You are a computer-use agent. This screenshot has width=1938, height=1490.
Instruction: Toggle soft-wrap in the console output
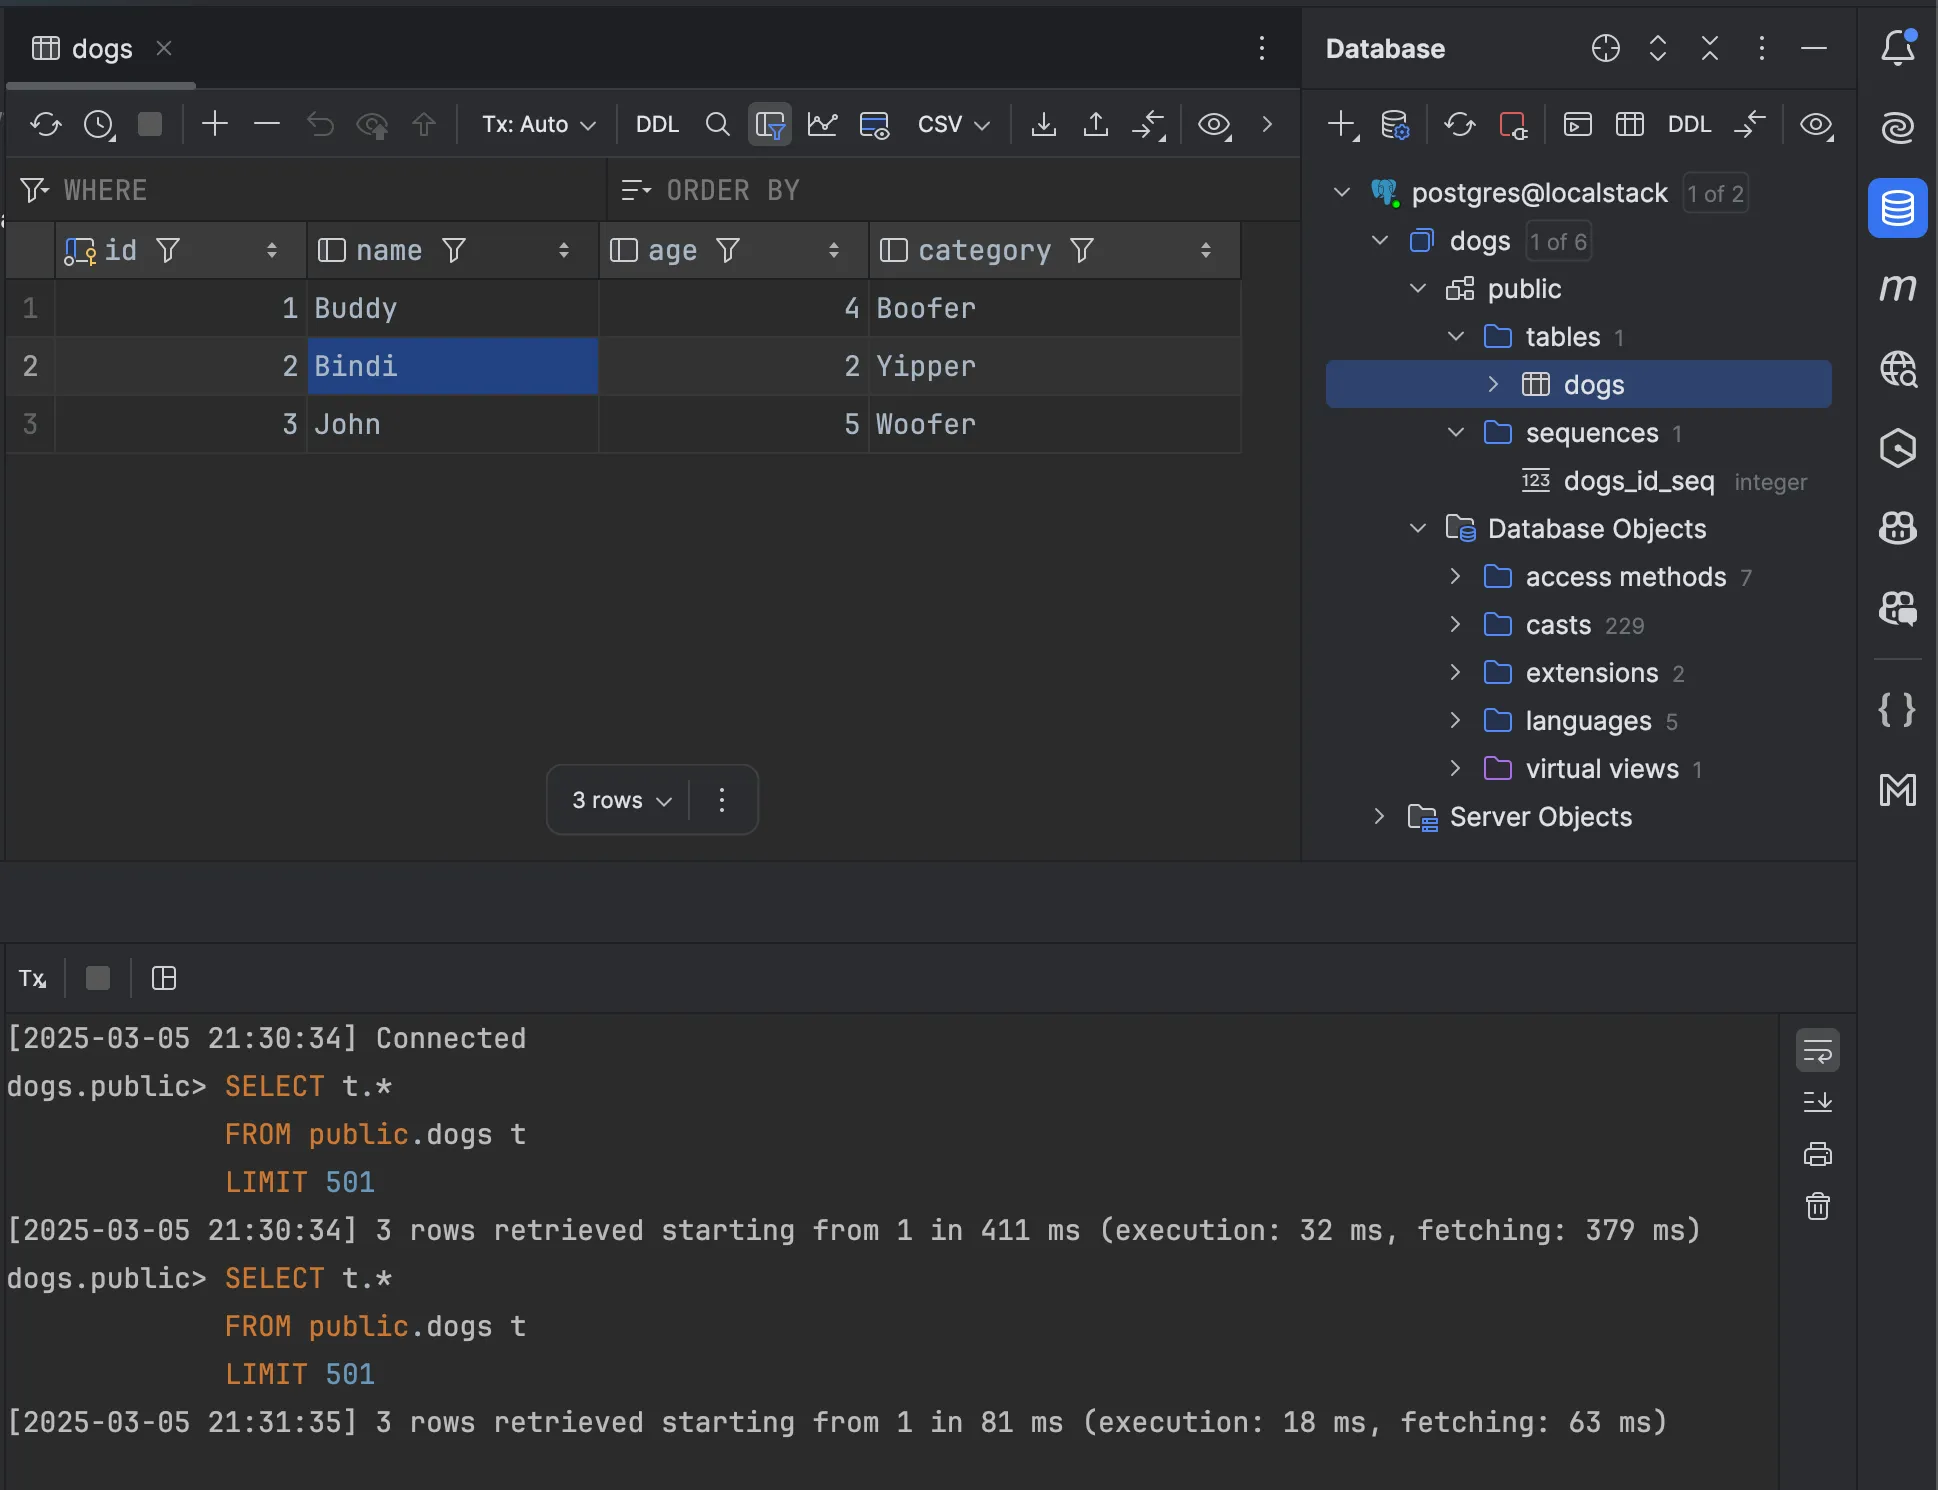pyautogui.click(x=1817, y=1051)
